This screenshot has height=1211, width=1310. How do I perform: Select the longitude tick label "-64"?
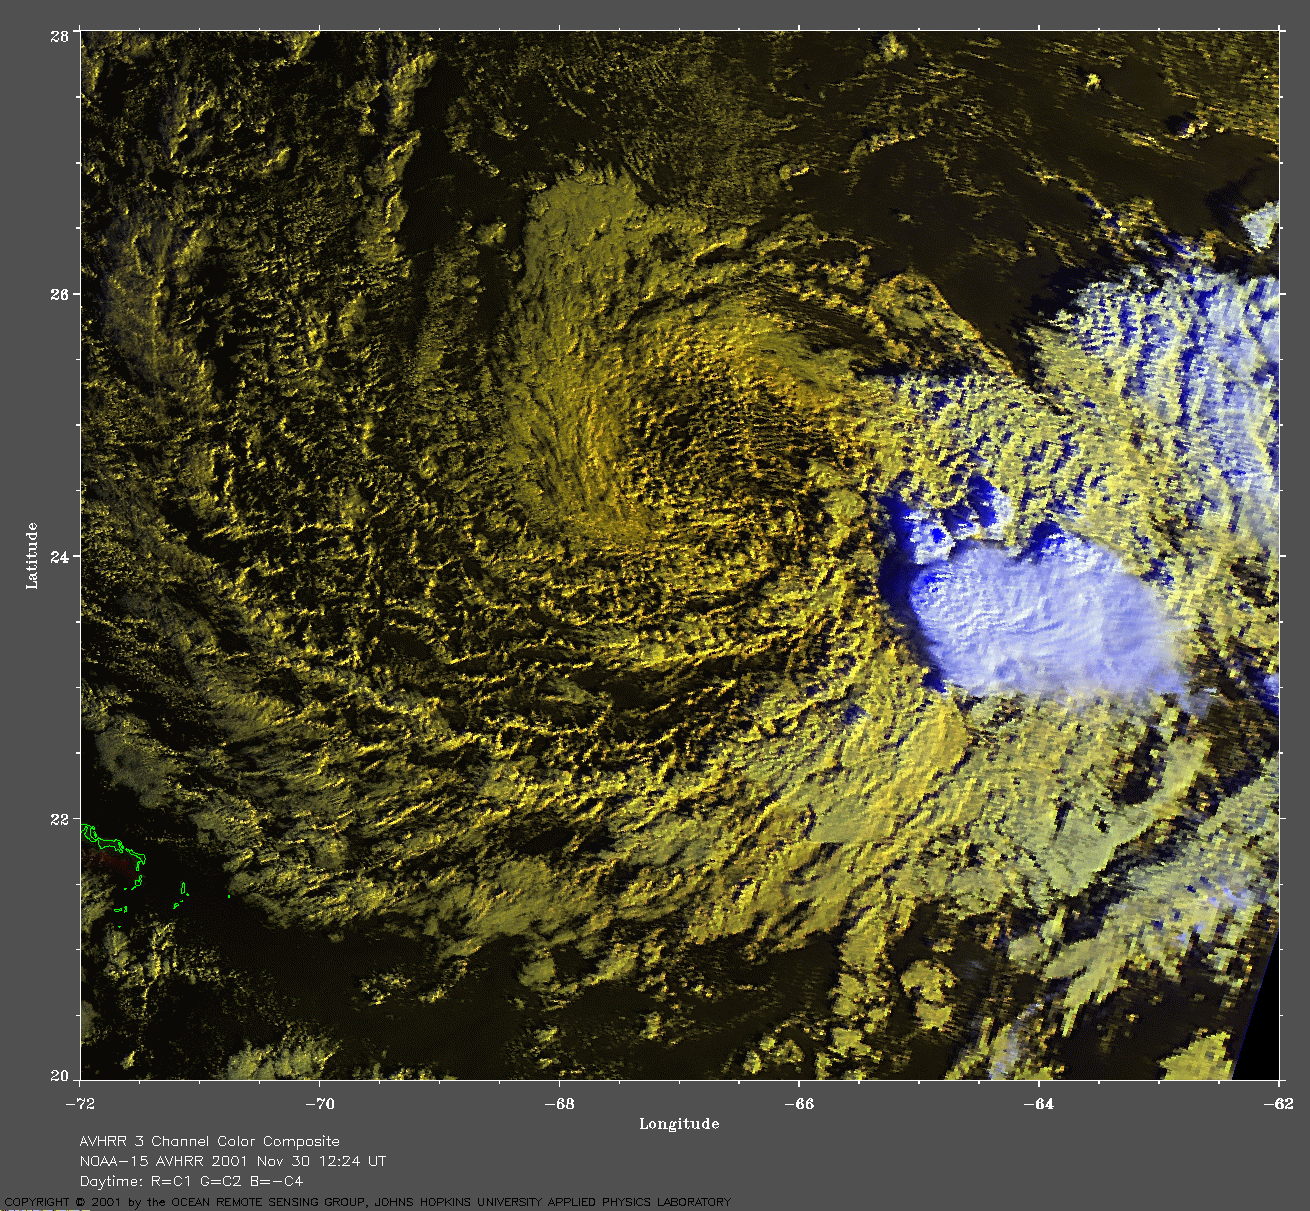[1039, 1104]
